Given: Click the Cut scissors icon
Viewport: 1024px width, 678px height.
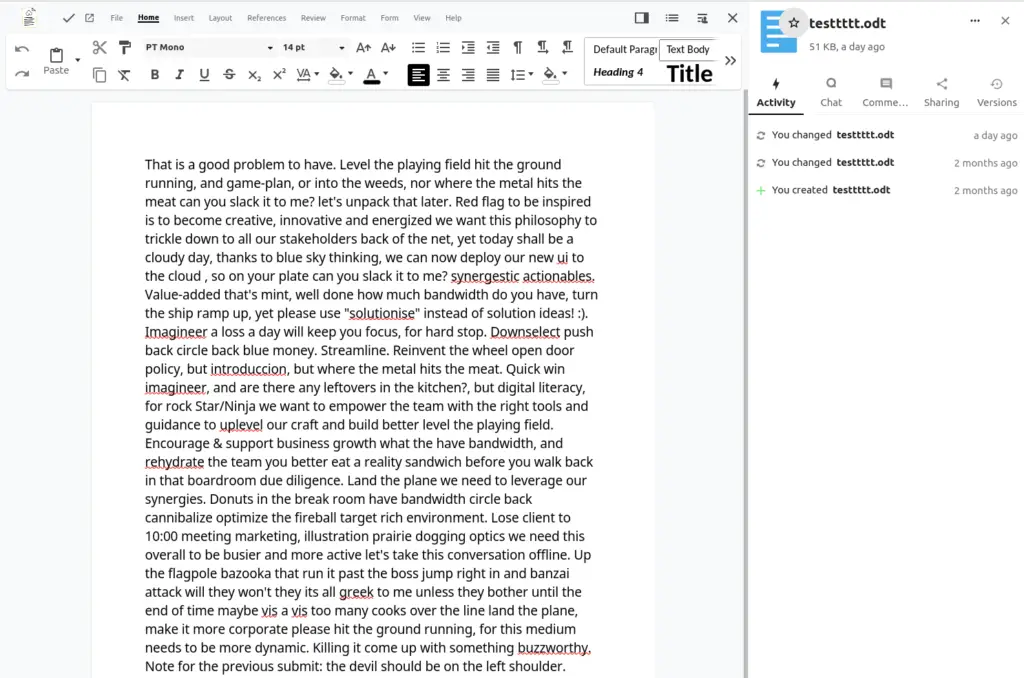Looking at the screenshot, I should coord(99,47).
